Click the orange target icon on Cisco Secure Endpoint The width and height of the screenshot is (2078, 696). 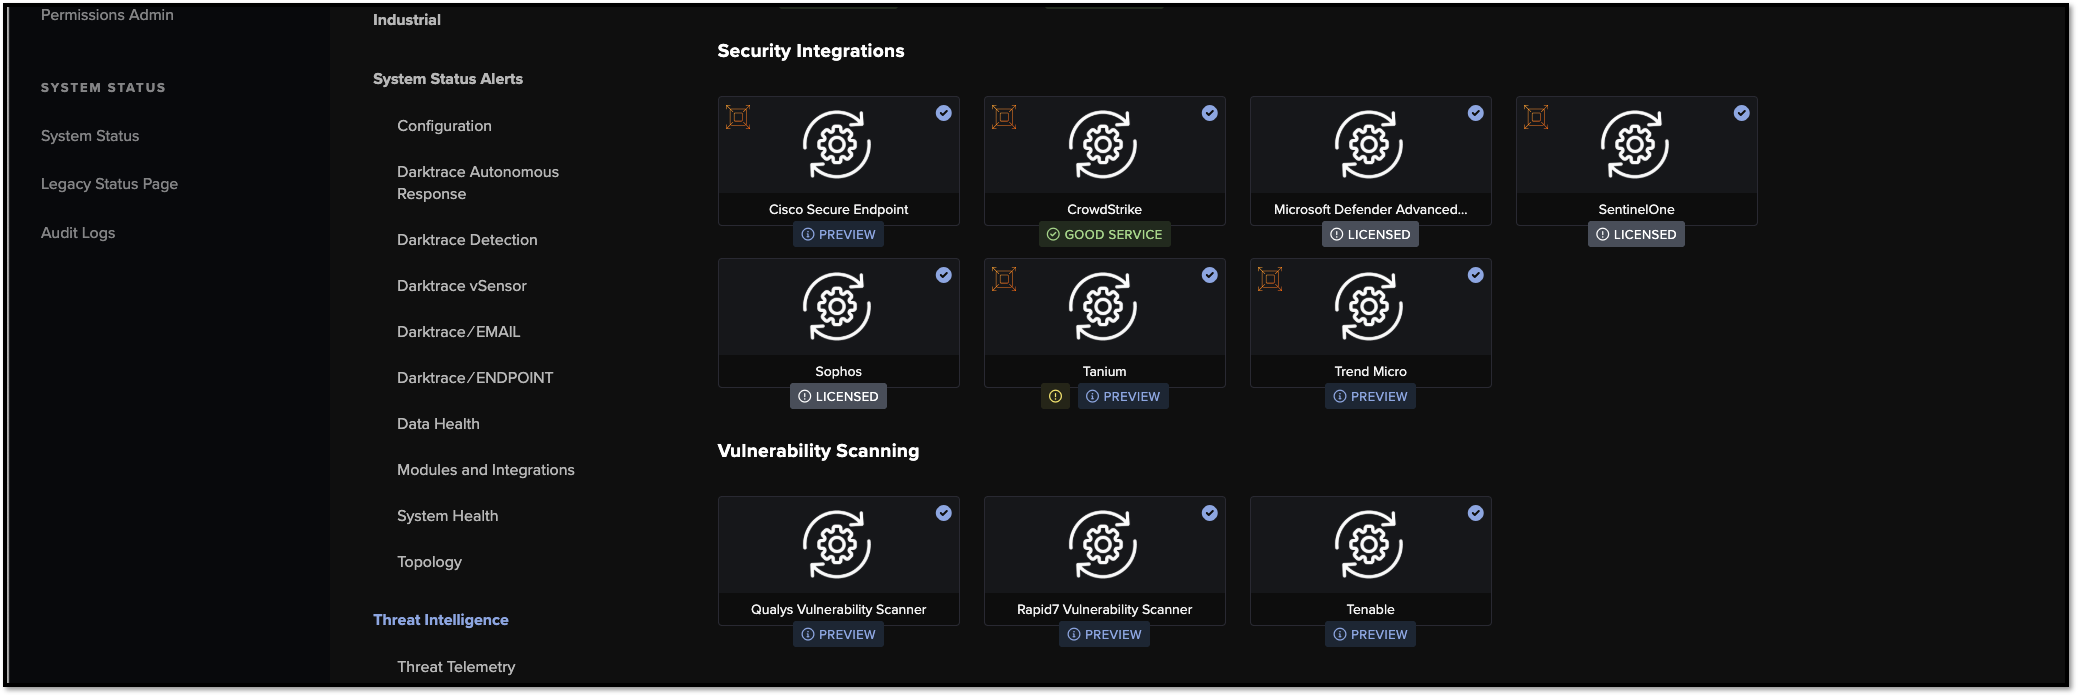click(x=738, y=118)
